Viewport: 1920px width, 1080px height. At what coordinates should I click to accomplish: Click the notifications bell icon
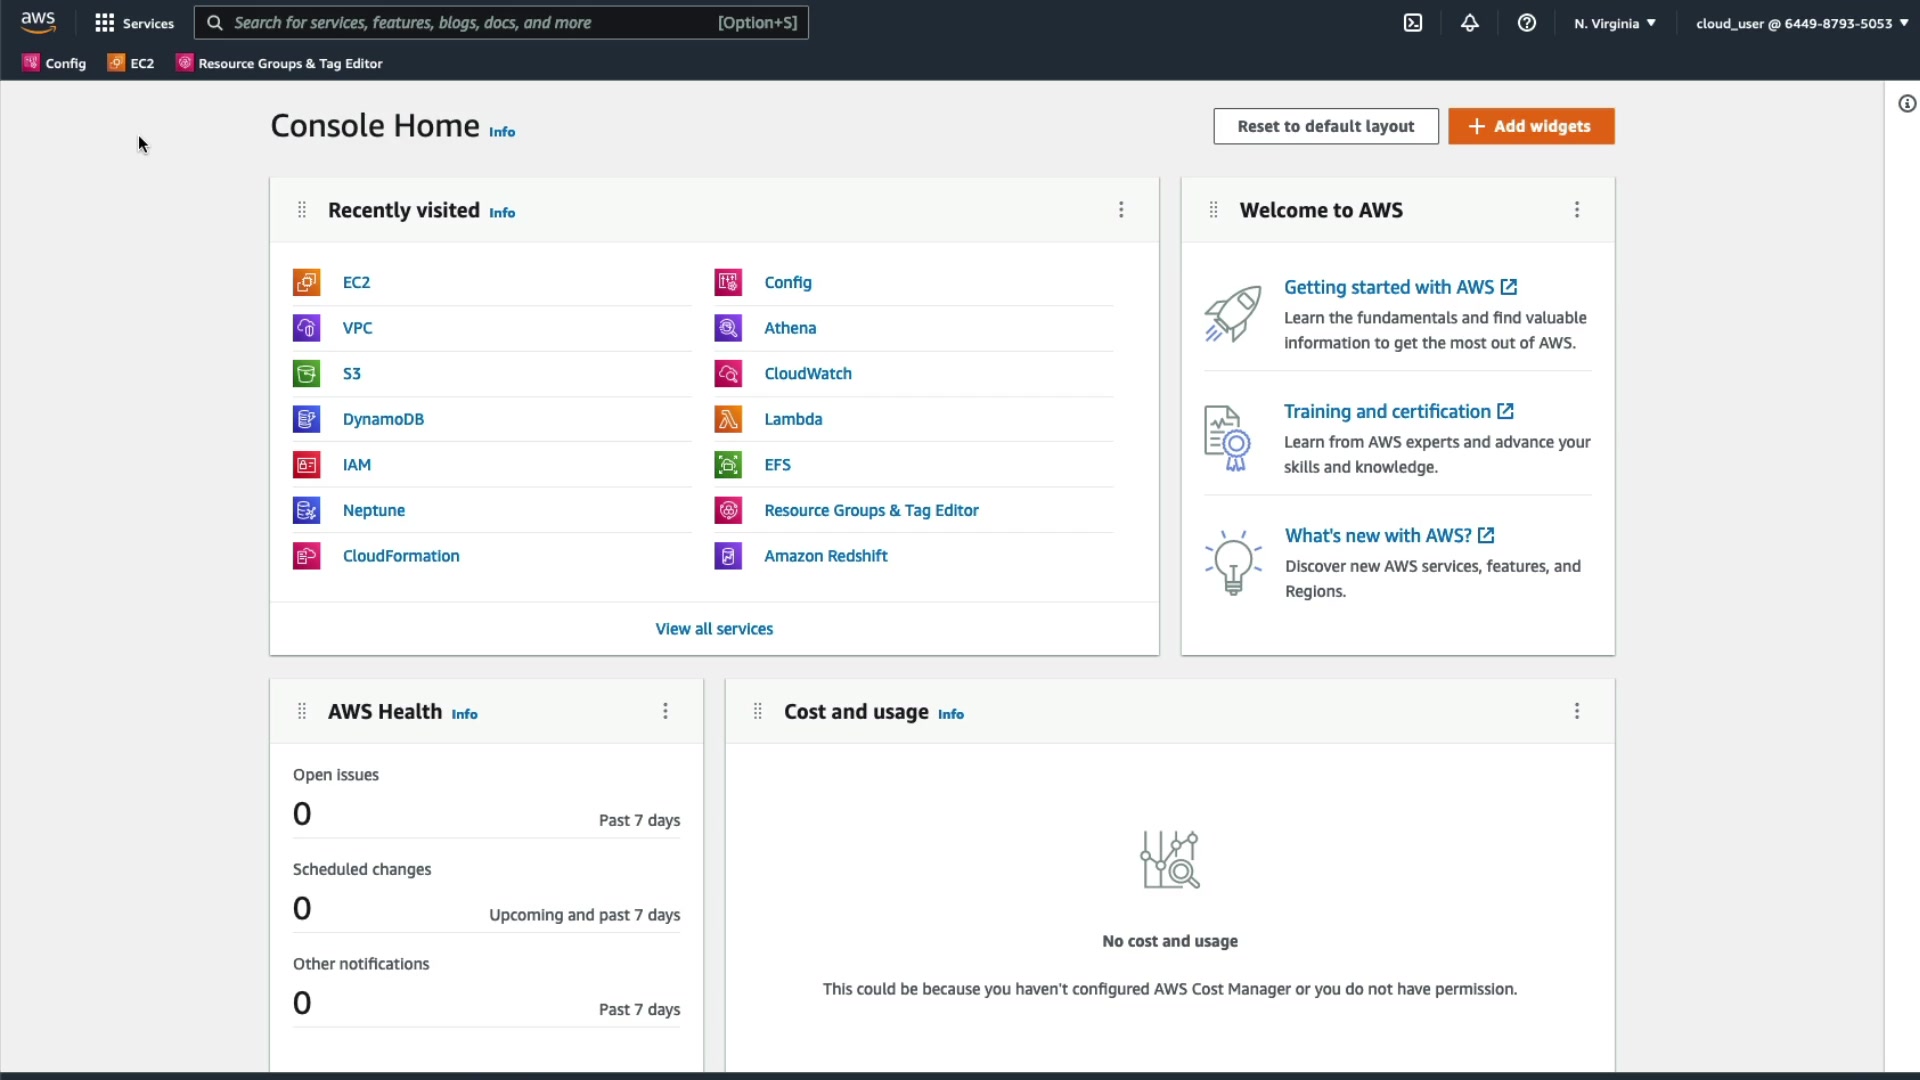pos(1469,23)
